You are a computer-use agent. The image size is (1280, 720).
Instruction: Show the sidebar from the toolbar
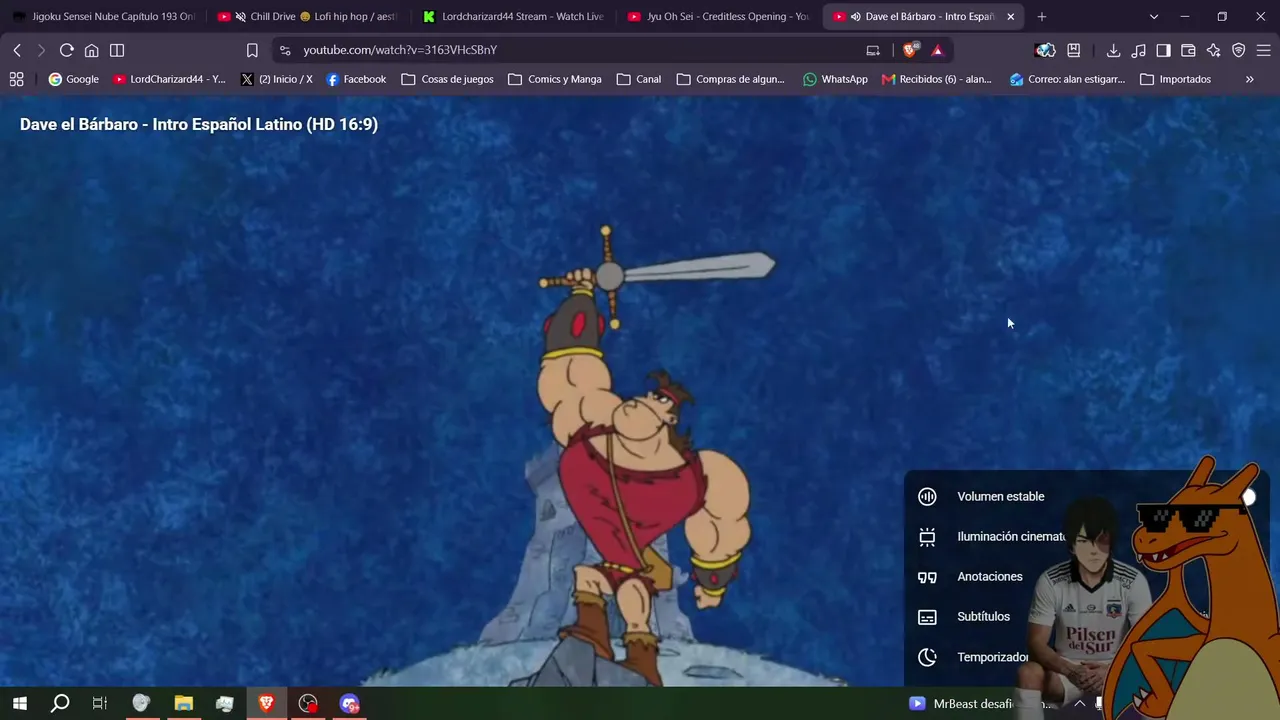[1164, 50]
